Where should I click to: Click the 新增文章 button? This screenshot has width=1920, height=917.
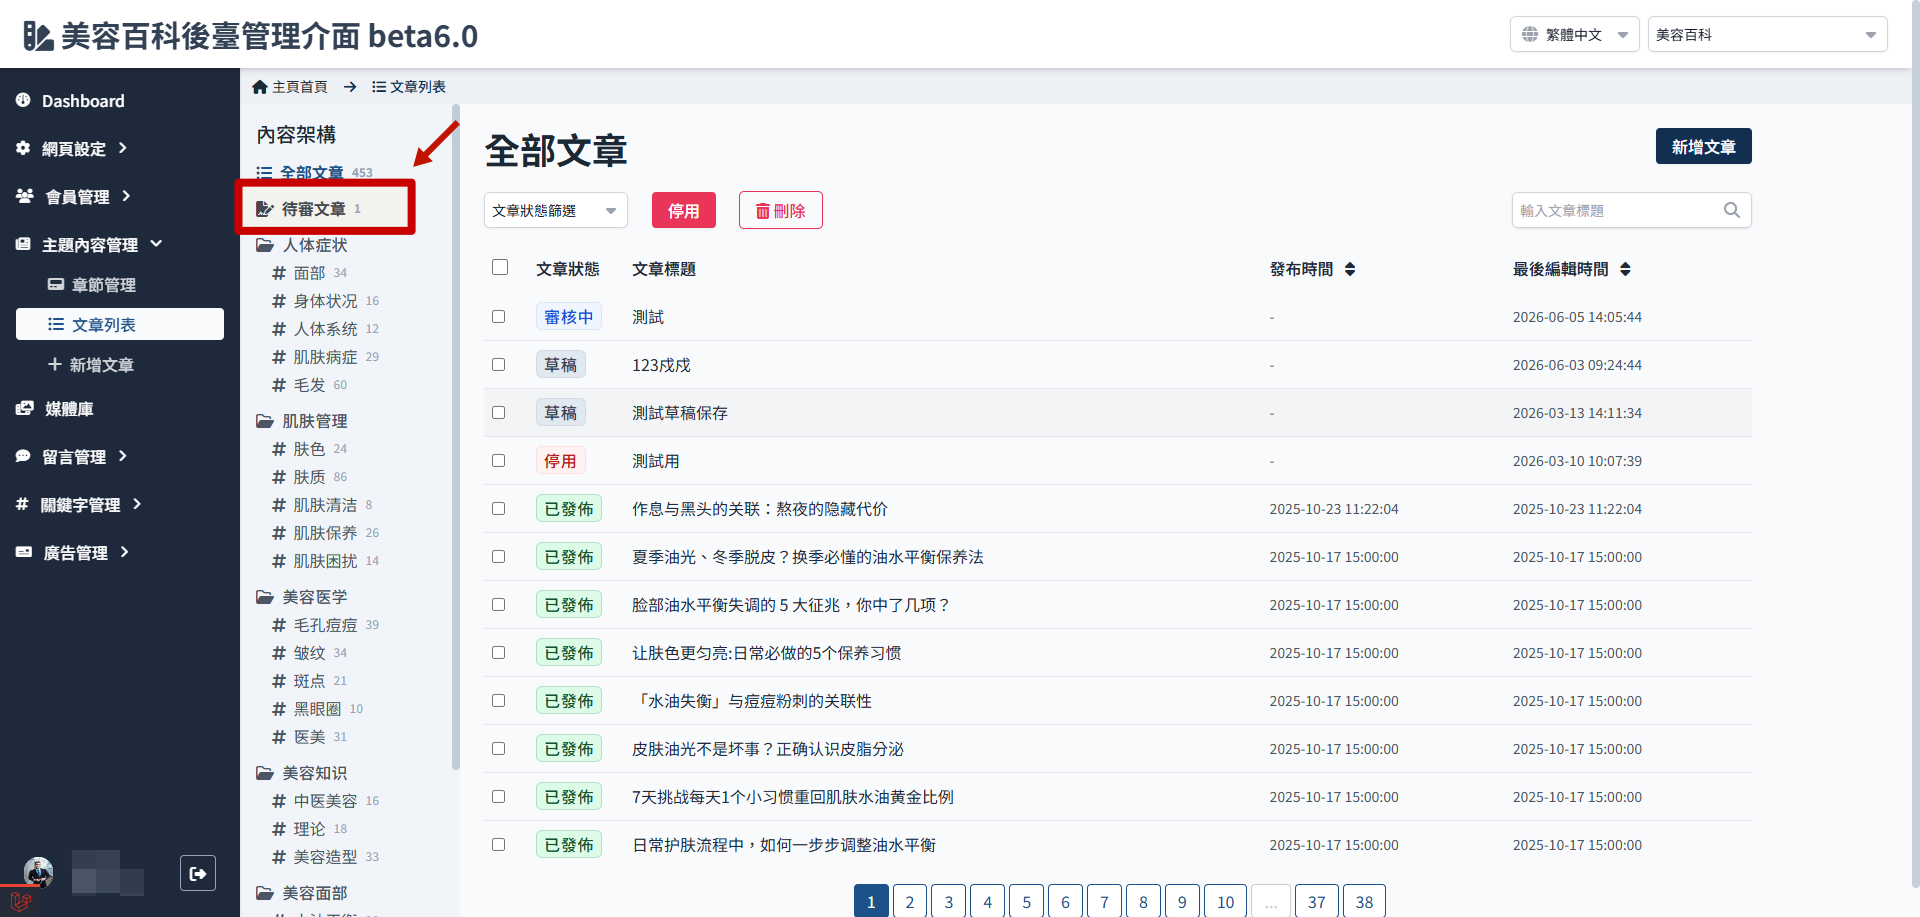tap(1704, 146)
